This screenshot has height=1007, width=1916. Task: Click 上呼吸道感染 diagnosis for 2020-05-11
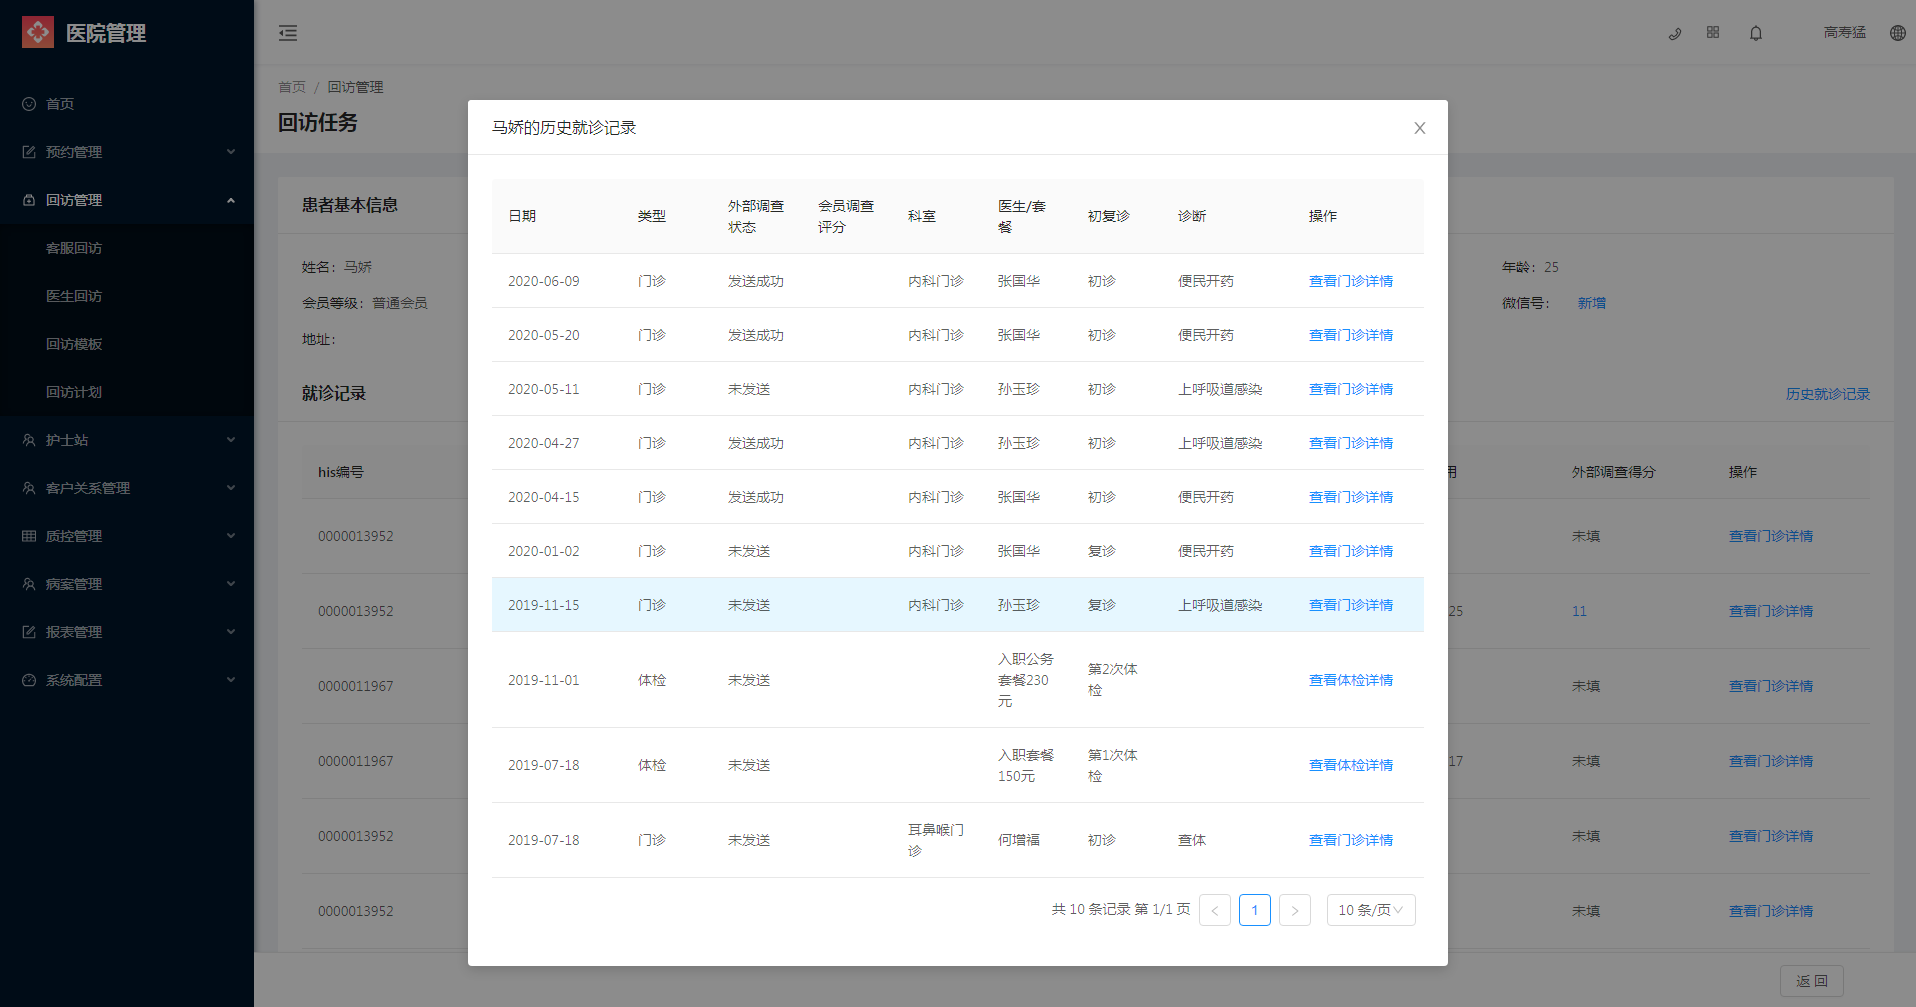(1220, 389)
